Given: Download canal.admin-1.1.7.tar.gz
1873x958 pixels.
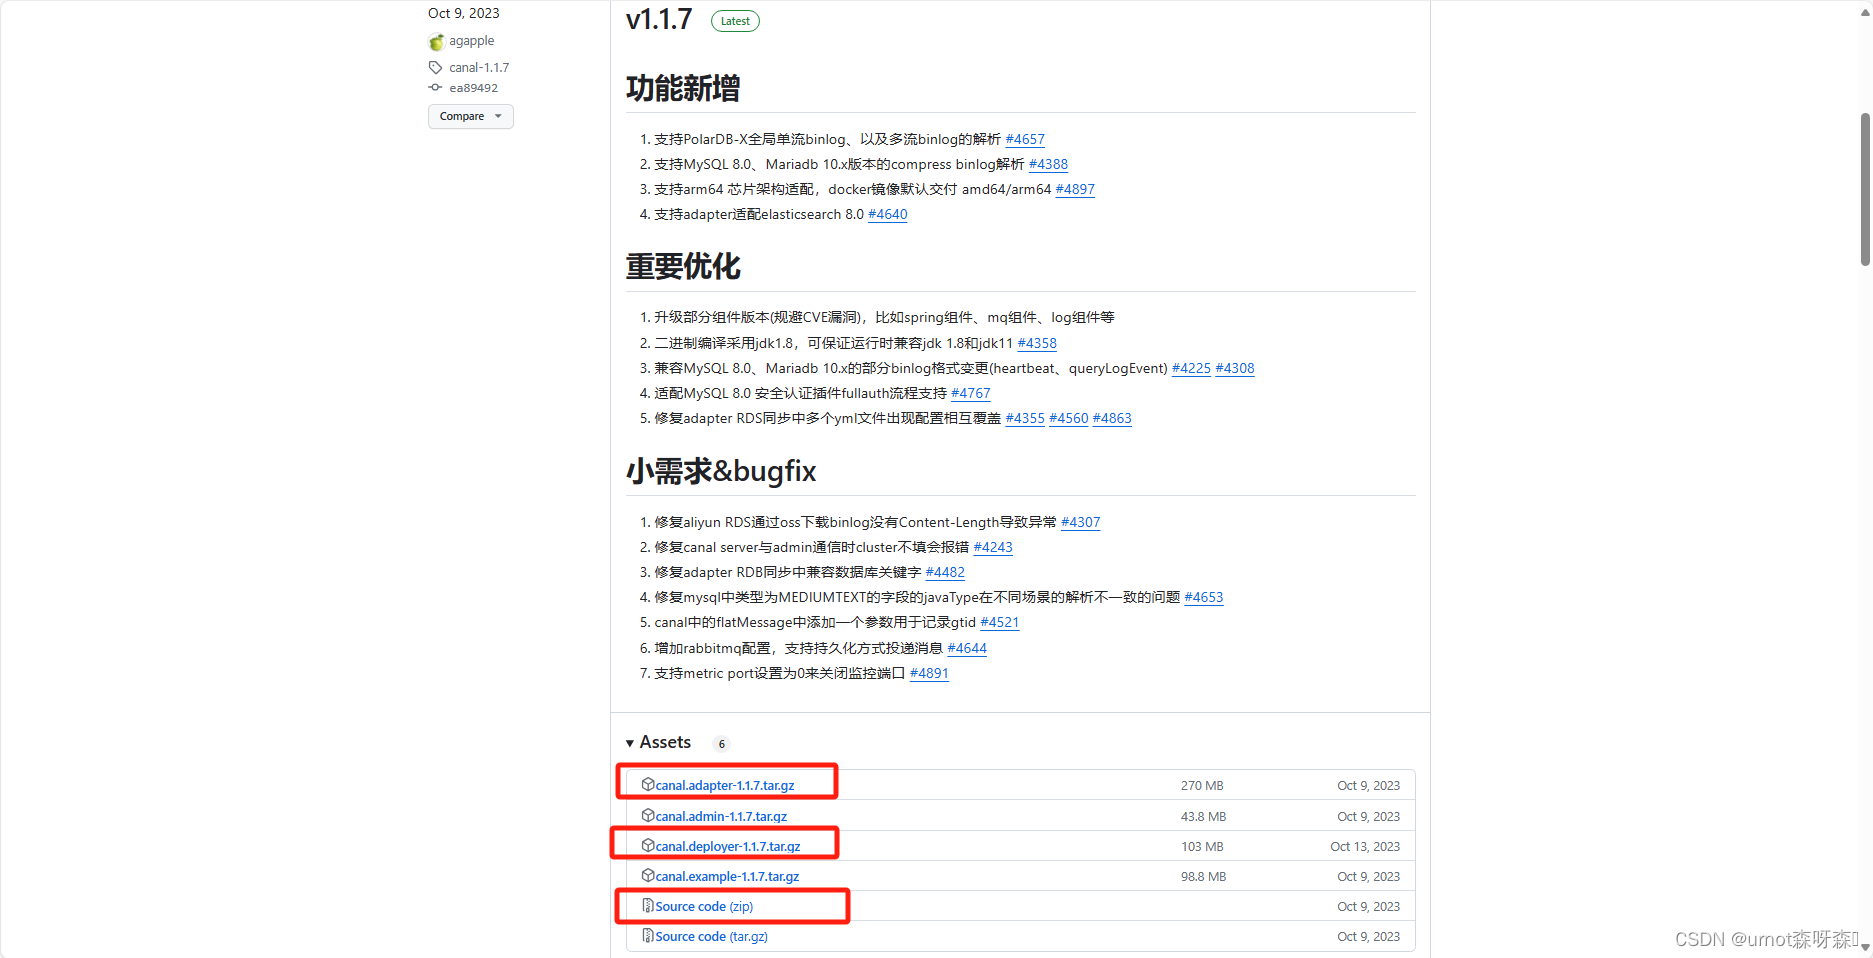Looking at the screenshot, I should coord(721,816).
